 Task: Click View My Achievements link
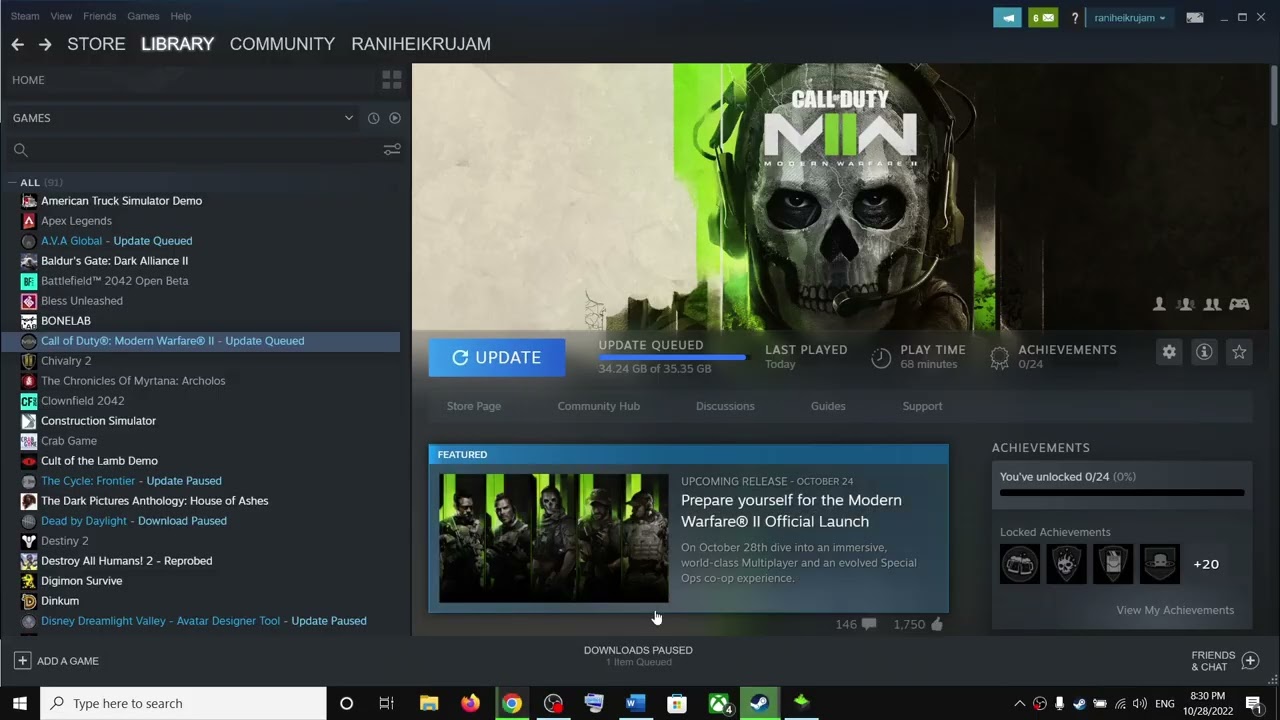point(1175,610)
